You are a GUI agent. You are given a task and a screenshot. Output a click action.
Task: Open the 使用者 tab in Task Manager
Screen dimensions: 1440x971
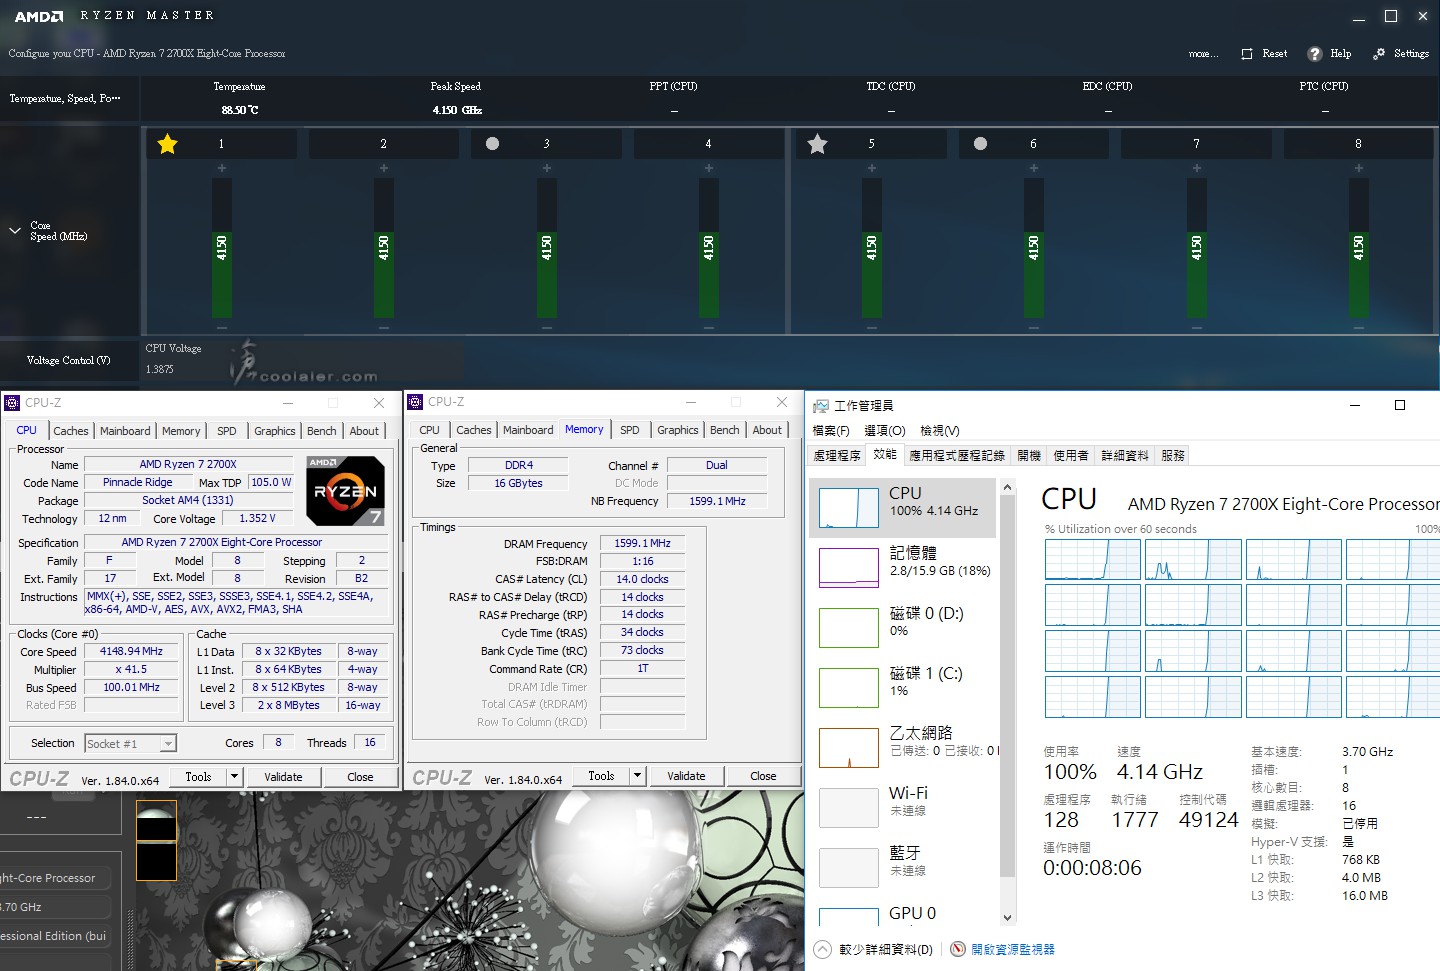[x=1071, y=455]
